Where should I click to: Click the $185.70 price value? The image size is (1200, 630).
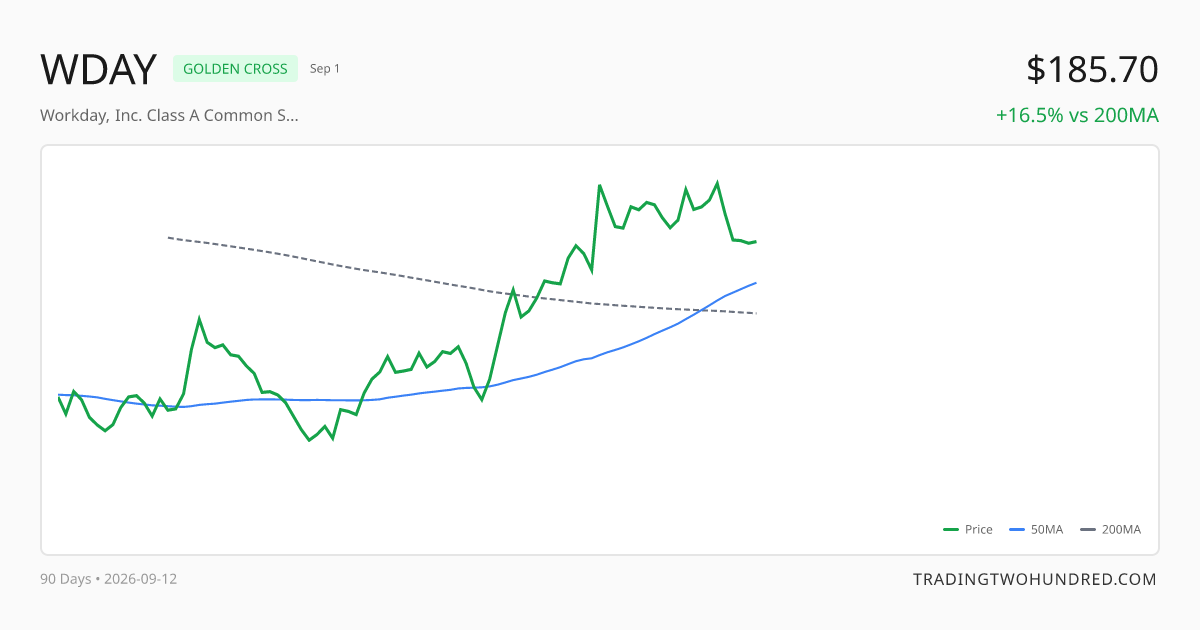1092,69
